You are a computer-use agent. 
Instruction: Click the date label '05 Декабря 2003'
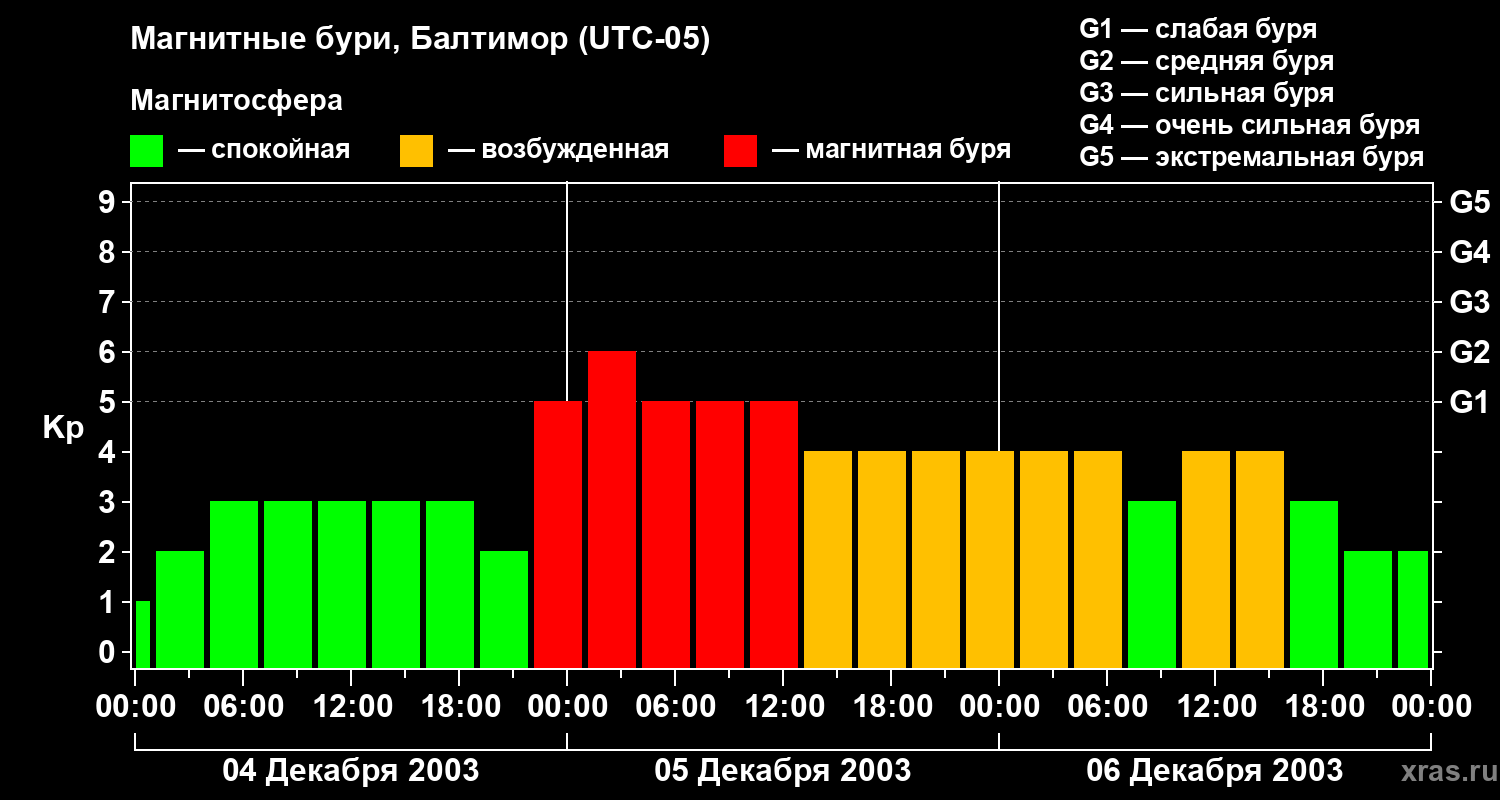[x=783, y=770]
